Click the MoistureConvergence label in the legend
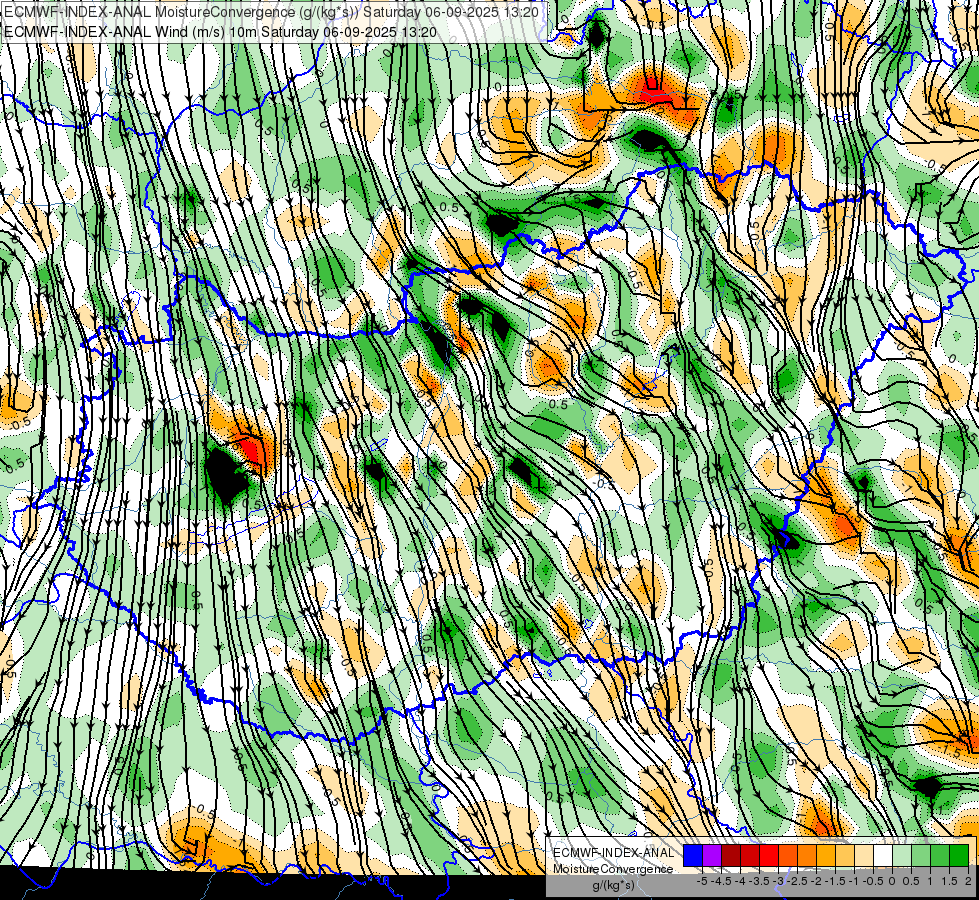This screenshot has height=900, width=979. coord(613,869)
